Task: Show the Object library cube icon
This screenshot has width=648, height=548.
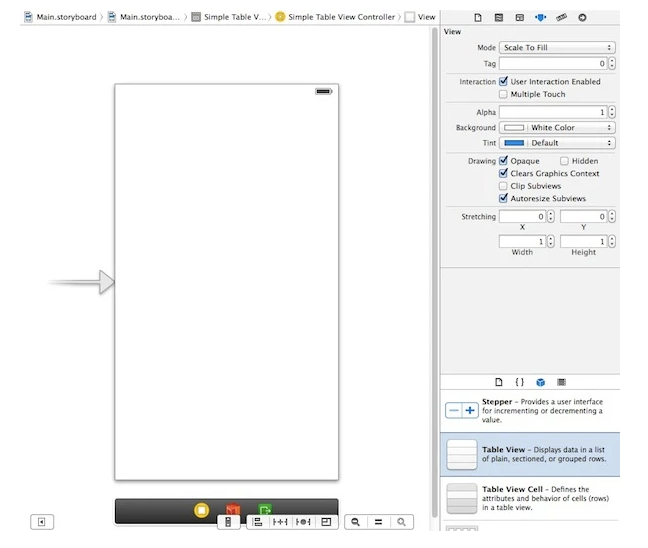Action: coord(541,382)
